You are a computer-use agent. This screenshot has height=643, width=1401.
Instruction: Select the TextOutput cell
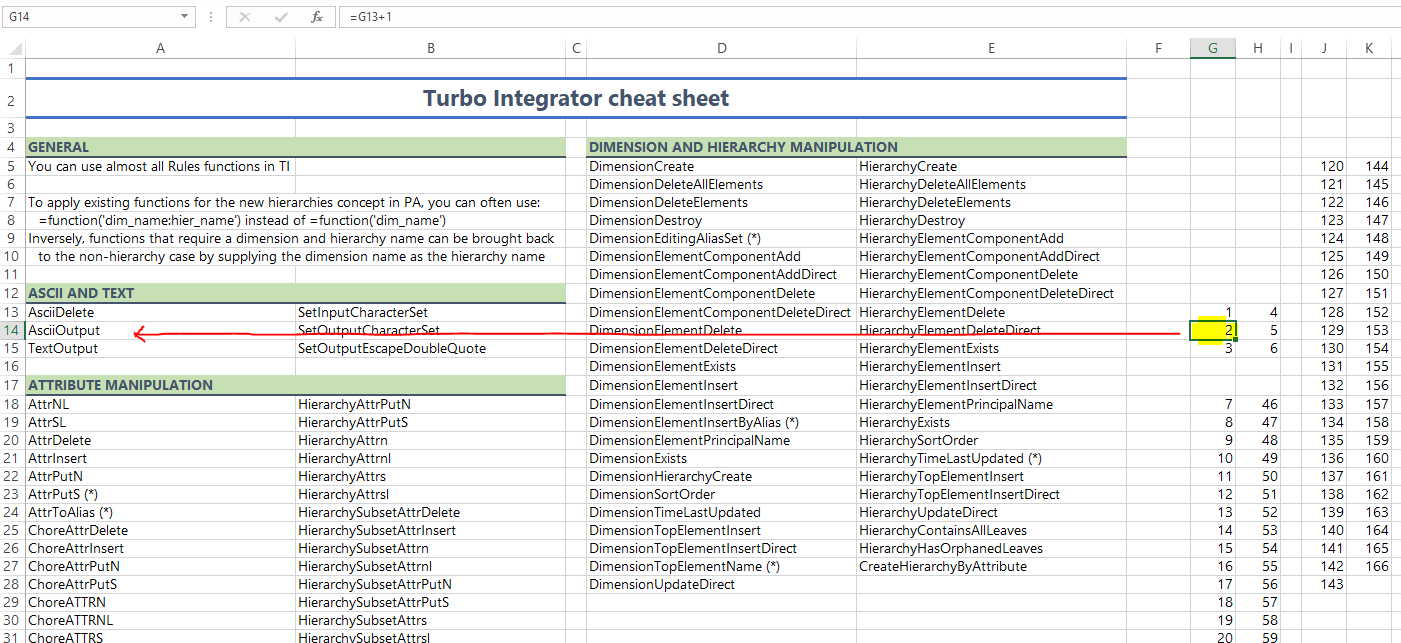click(161, 348)
